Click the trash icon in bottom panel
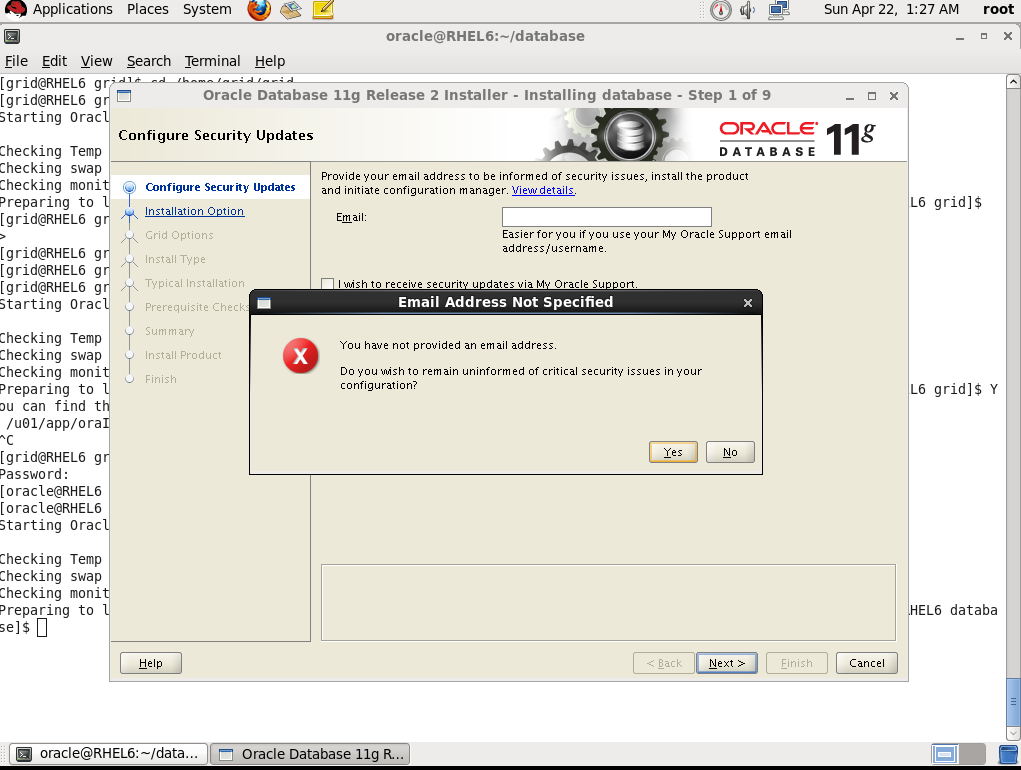Screen dimensions: 1021x770 tap(1009, 754)
